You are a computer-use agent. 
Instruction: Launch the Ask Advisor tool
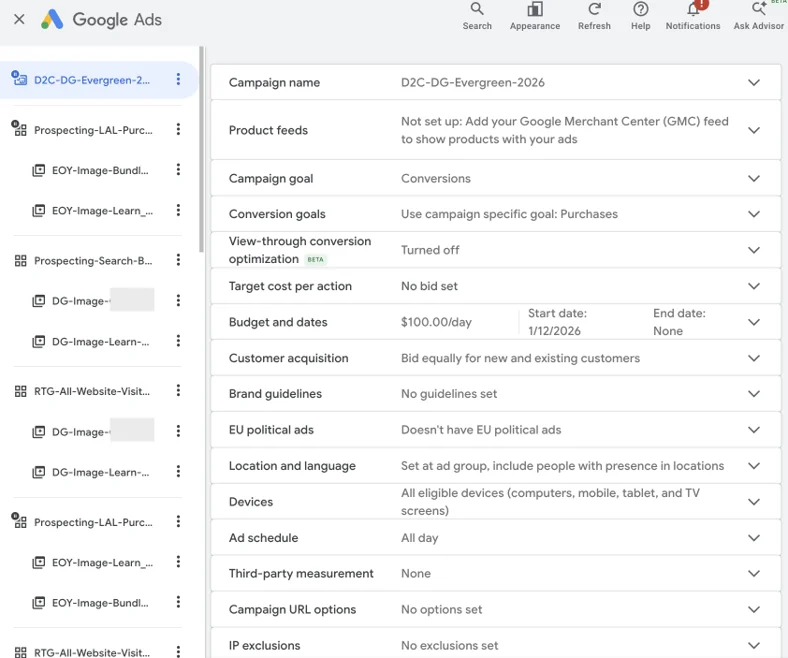click(758, 16)
